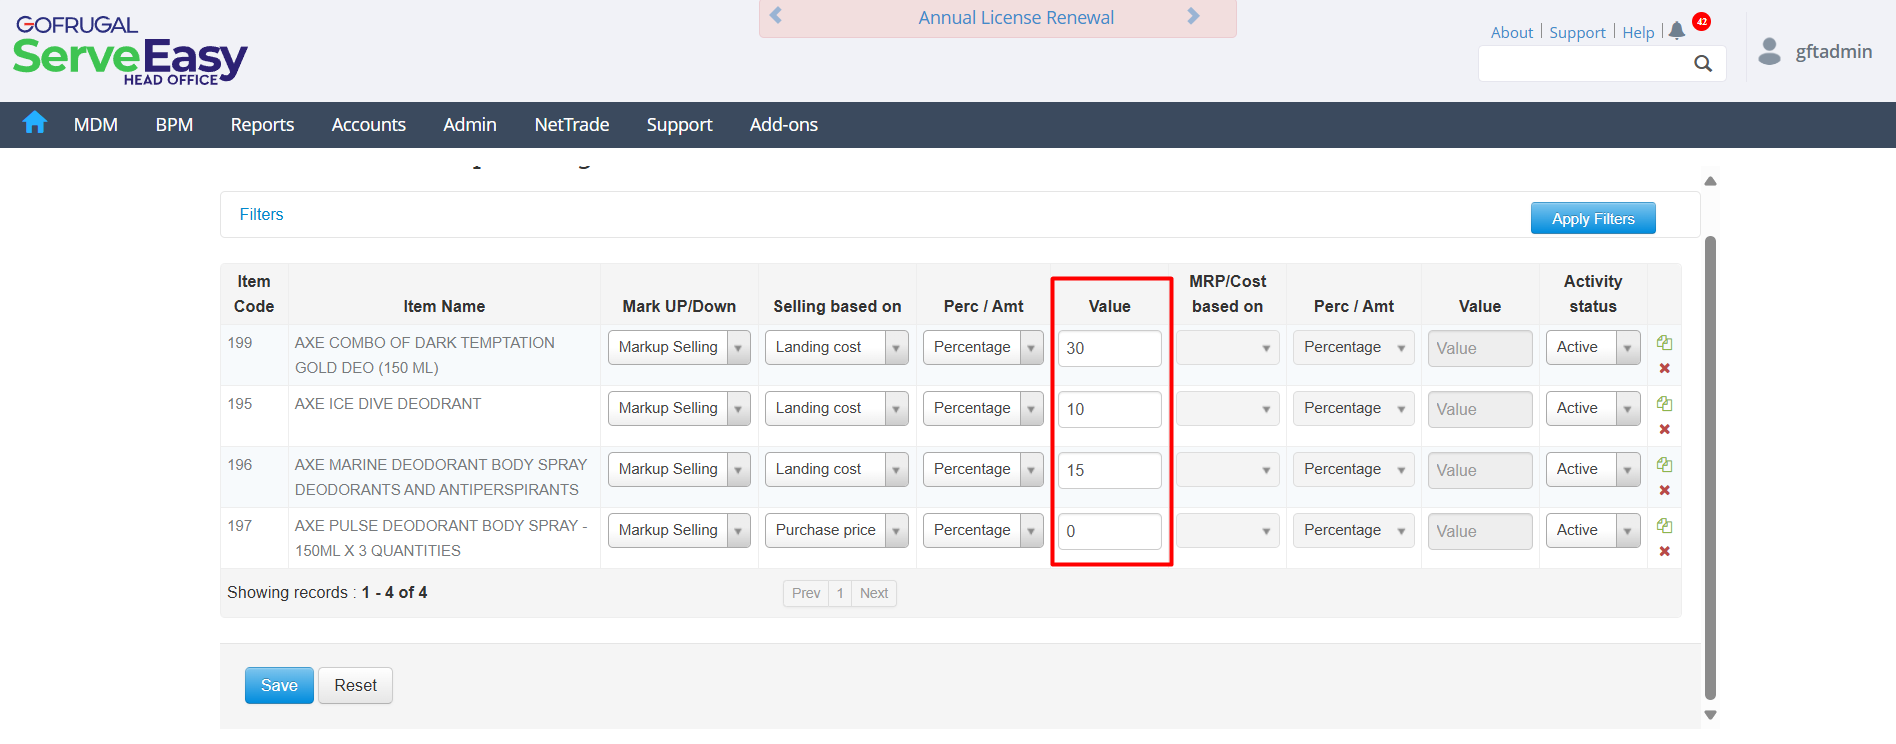Edit the Value field containing 15

[1110, 470]
